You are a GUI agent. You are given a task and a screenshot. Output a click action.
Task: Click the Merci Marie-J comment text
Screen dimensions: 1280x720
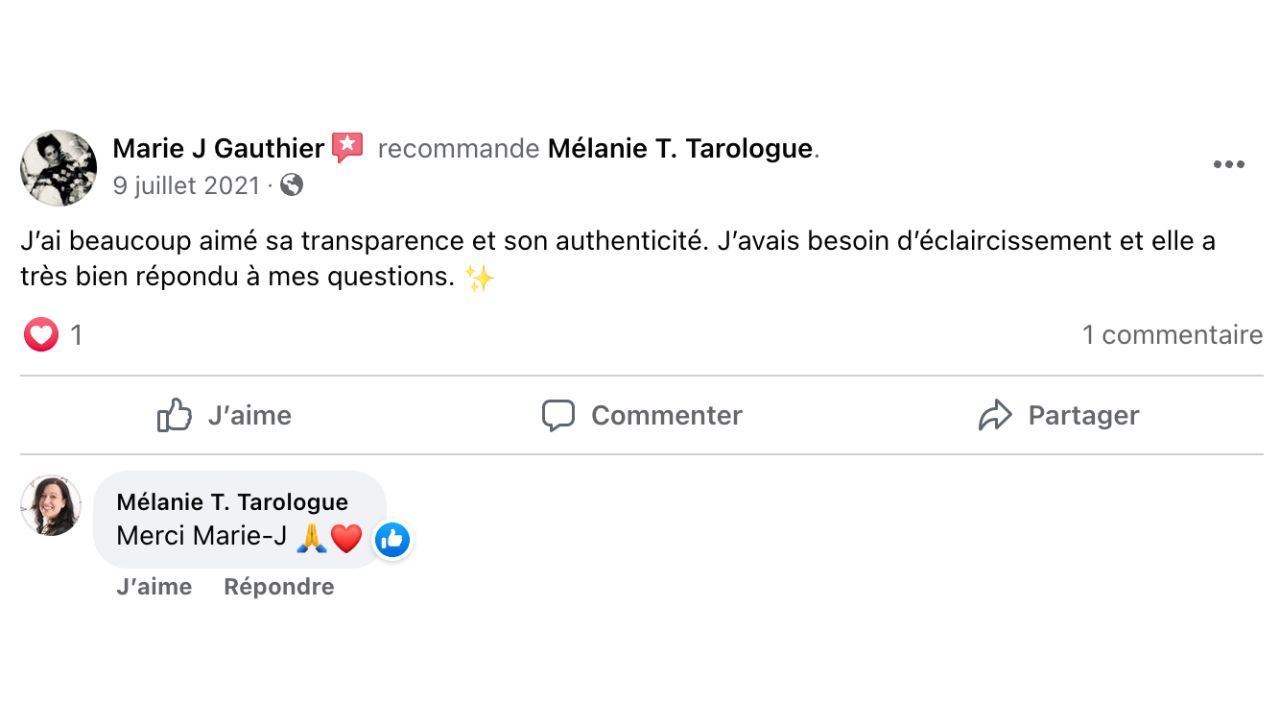click(202, 536)
